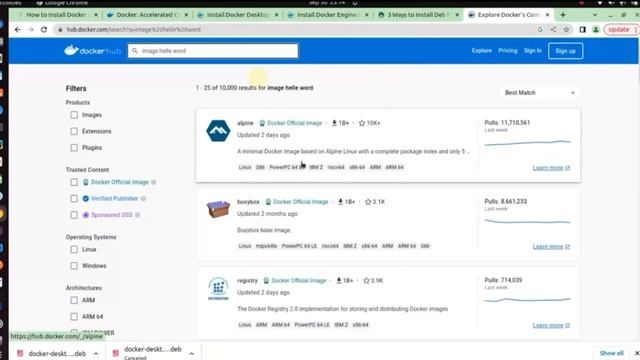Click the Docker Official Image badge on busybox

(x=297, y=202)
